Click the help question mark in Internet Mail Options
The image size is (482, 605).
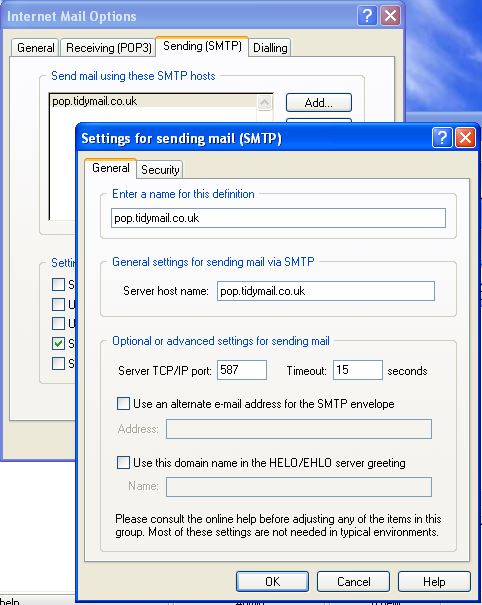(367, 16)
